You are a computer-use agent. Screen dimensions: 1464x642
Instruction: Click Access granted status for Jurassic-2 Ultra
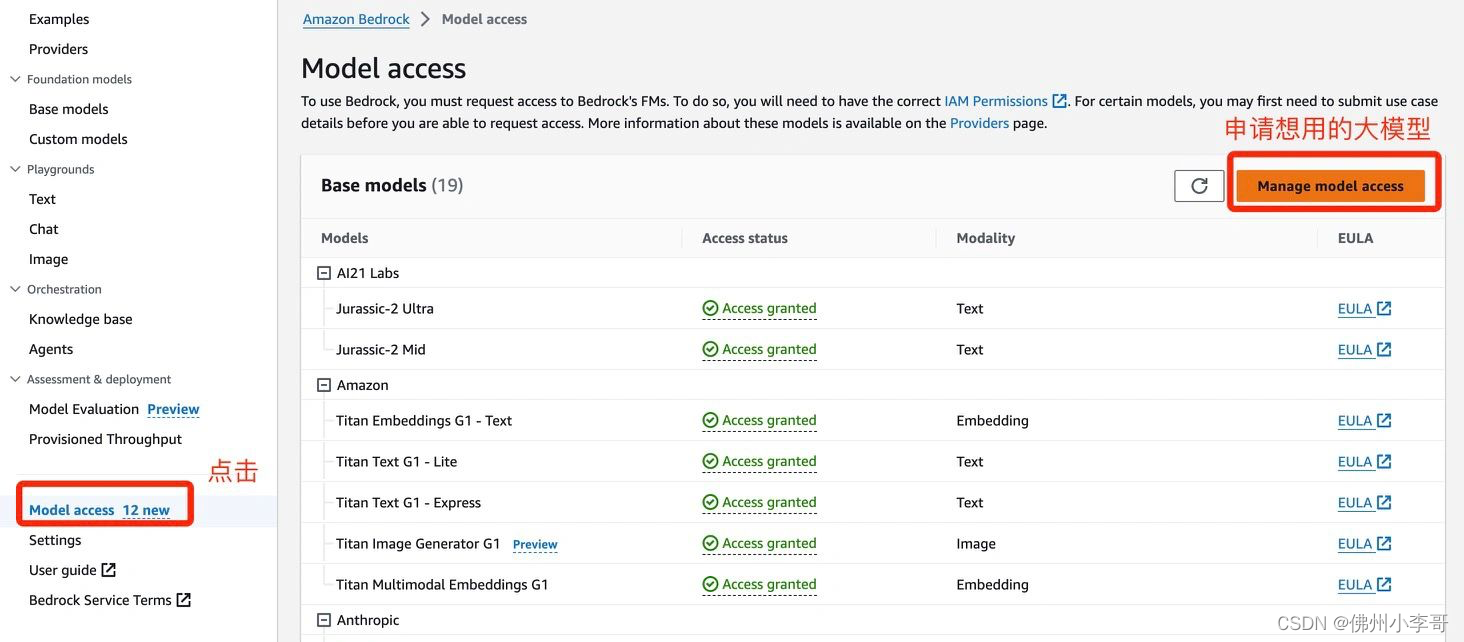pyautogui.click(x=769, y=308)
